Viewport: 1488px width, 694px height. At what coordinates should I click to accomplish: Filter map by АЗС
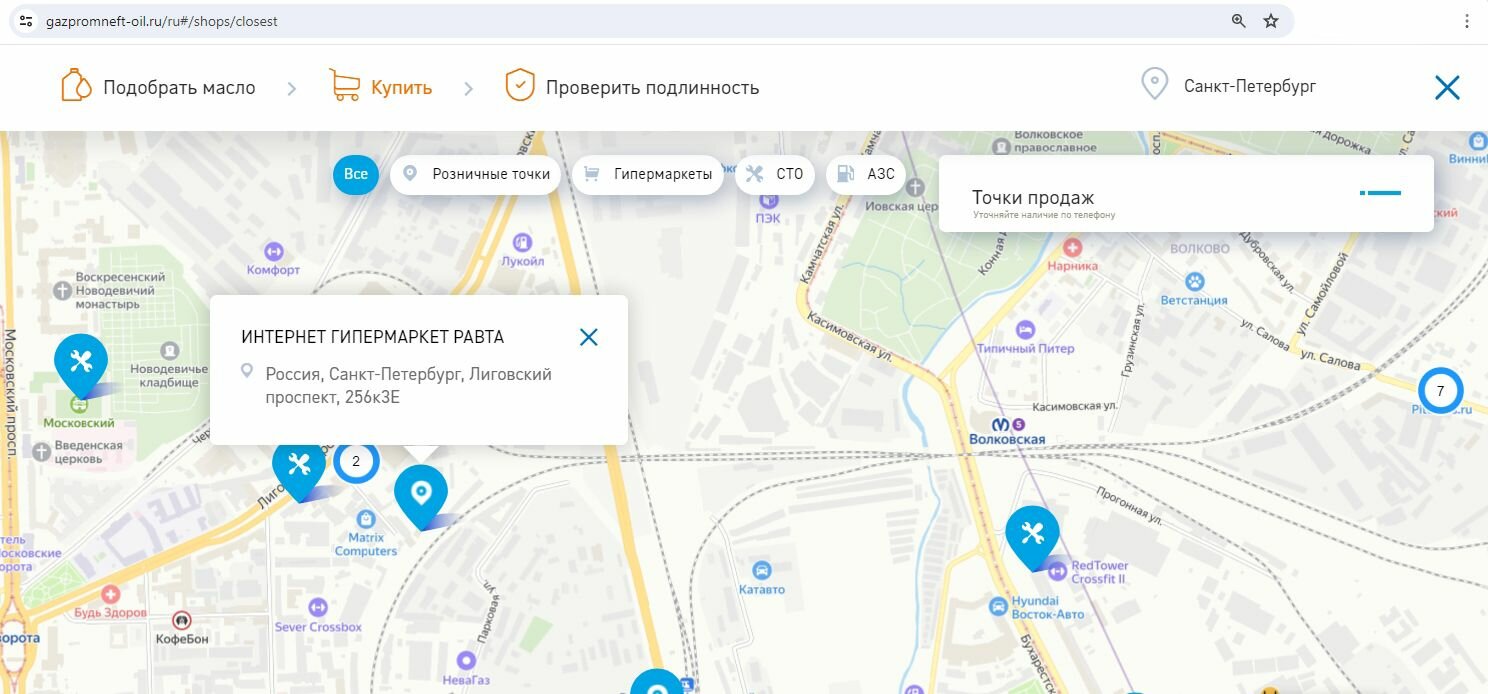(866, 174)
